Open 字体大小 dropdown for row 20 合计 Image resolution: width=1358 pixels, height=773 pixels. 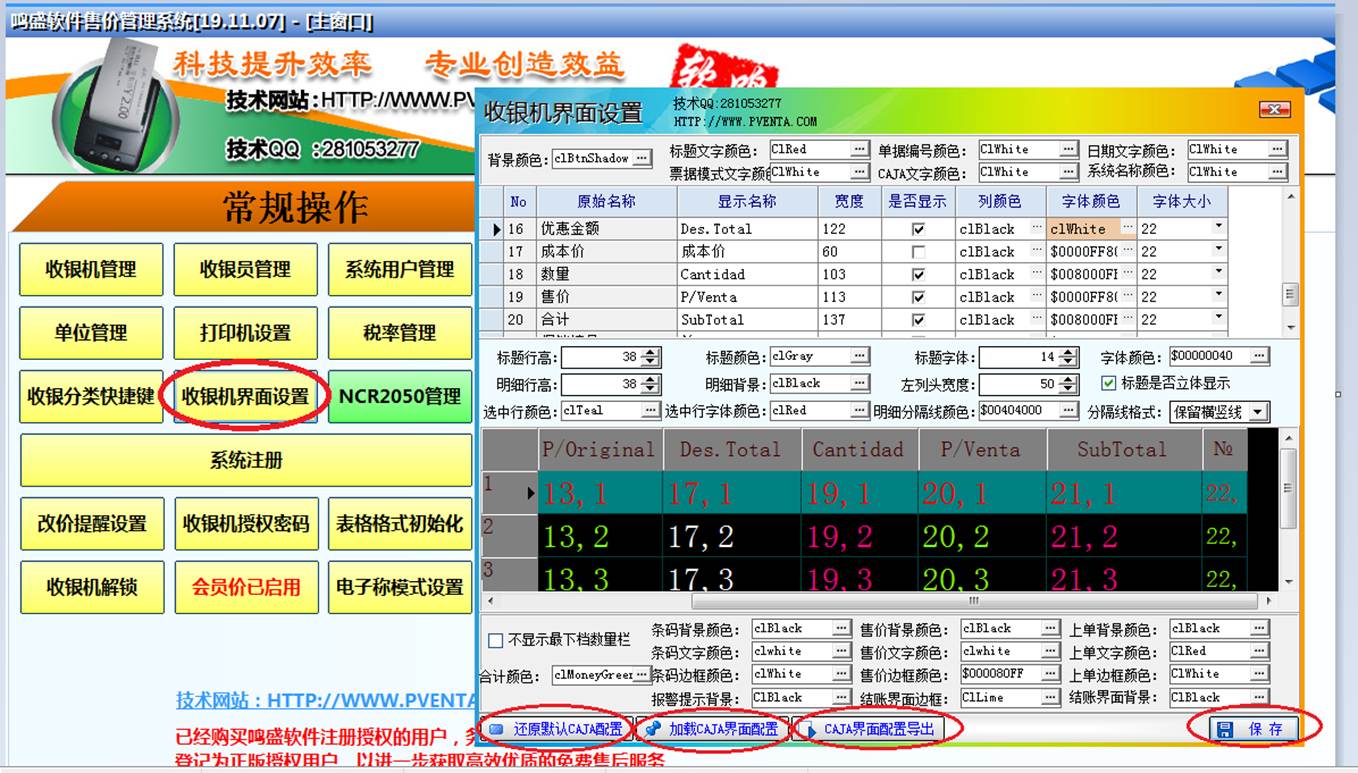pos(1218,320)
